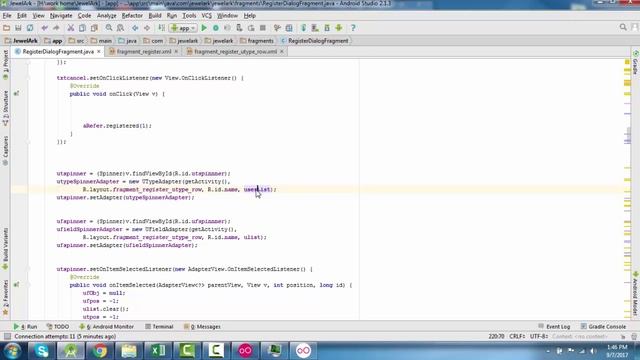Open the Tools menu
The image size is (640, 360).
tap(189, 16)
